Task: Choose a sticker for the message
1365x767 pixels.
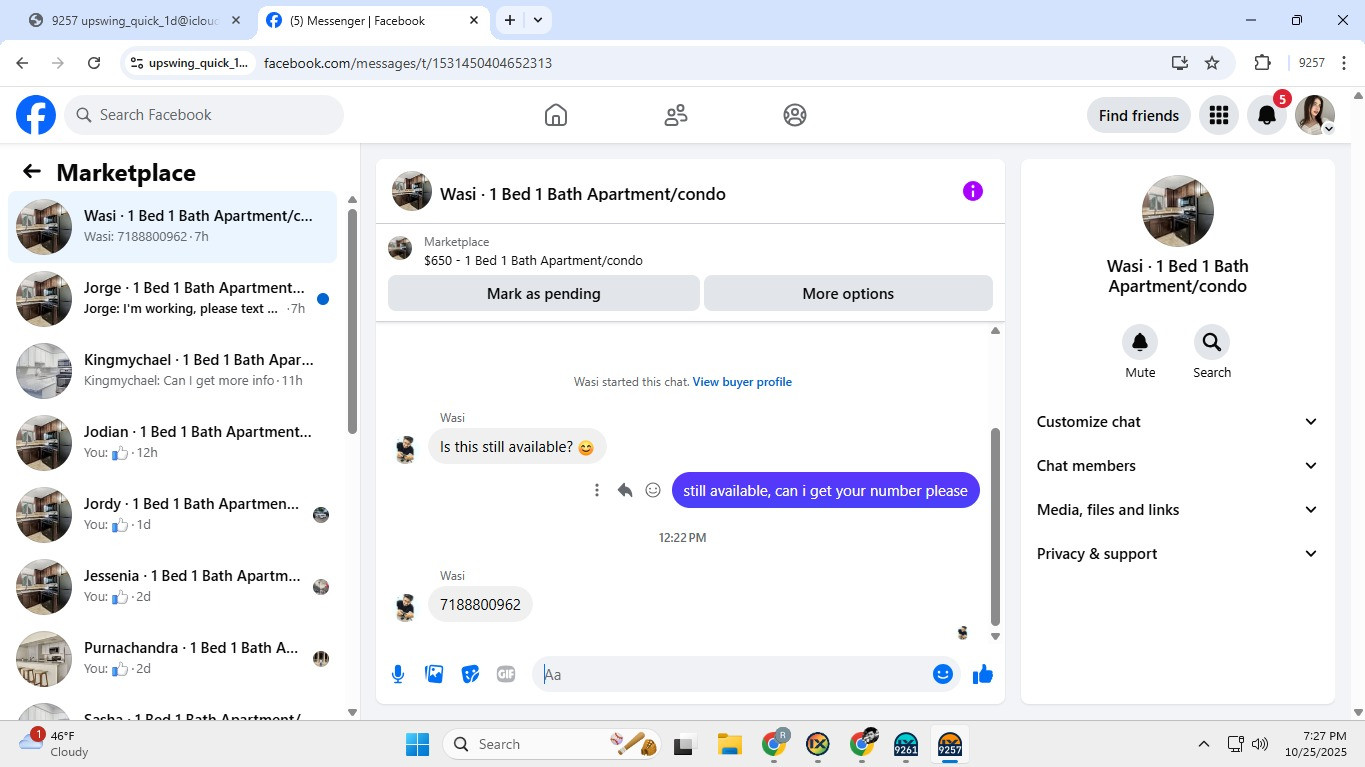Action: 470,674
